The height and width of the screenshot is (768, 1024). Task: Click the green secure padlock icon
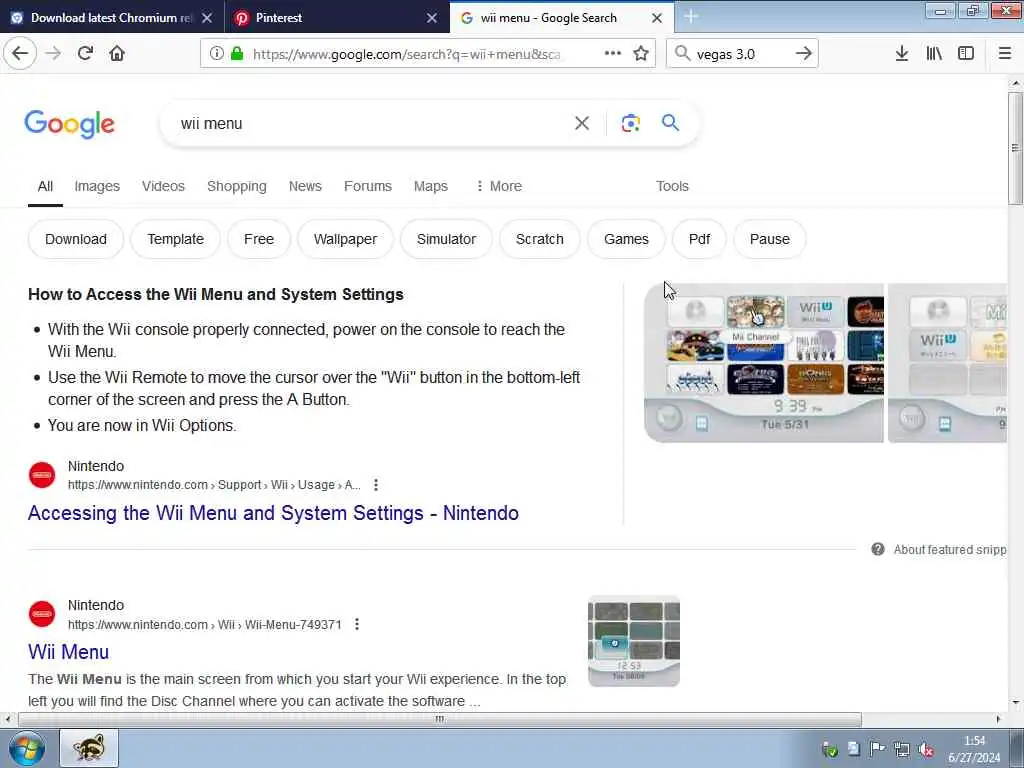coord(237,54)
